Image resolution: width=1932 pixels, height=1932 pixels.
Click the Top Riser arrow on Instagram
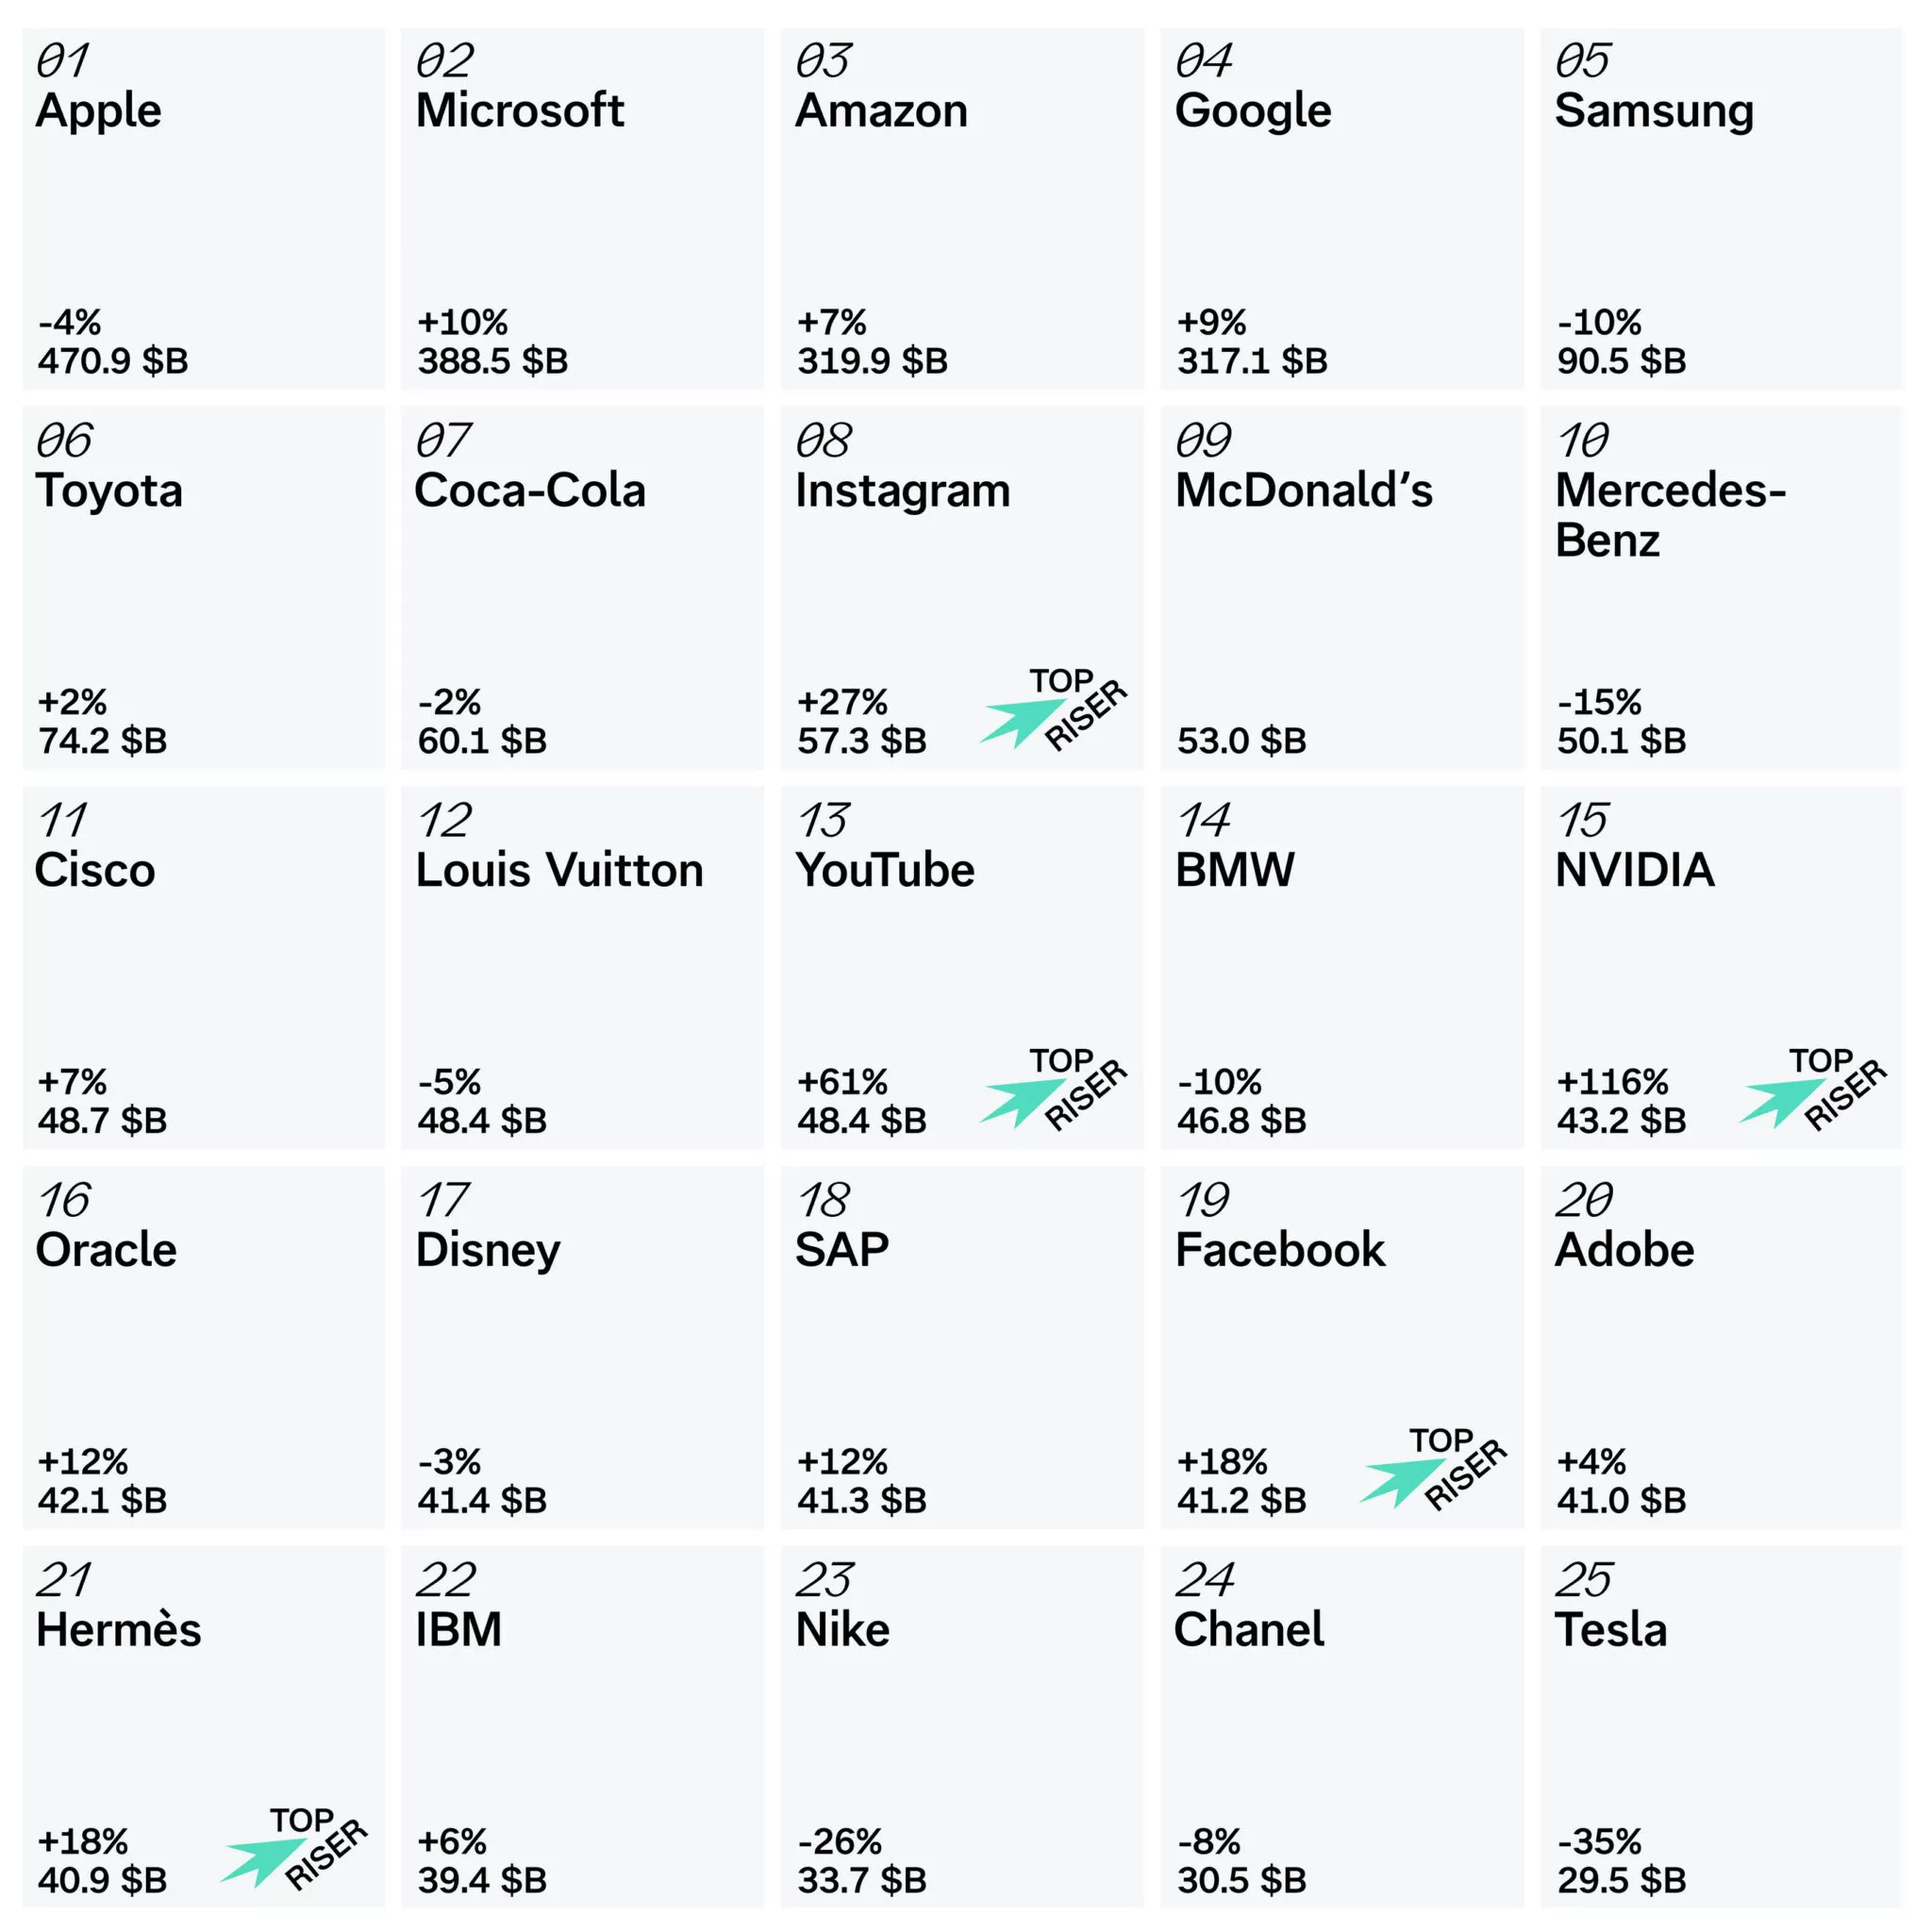pos(1020,722)
